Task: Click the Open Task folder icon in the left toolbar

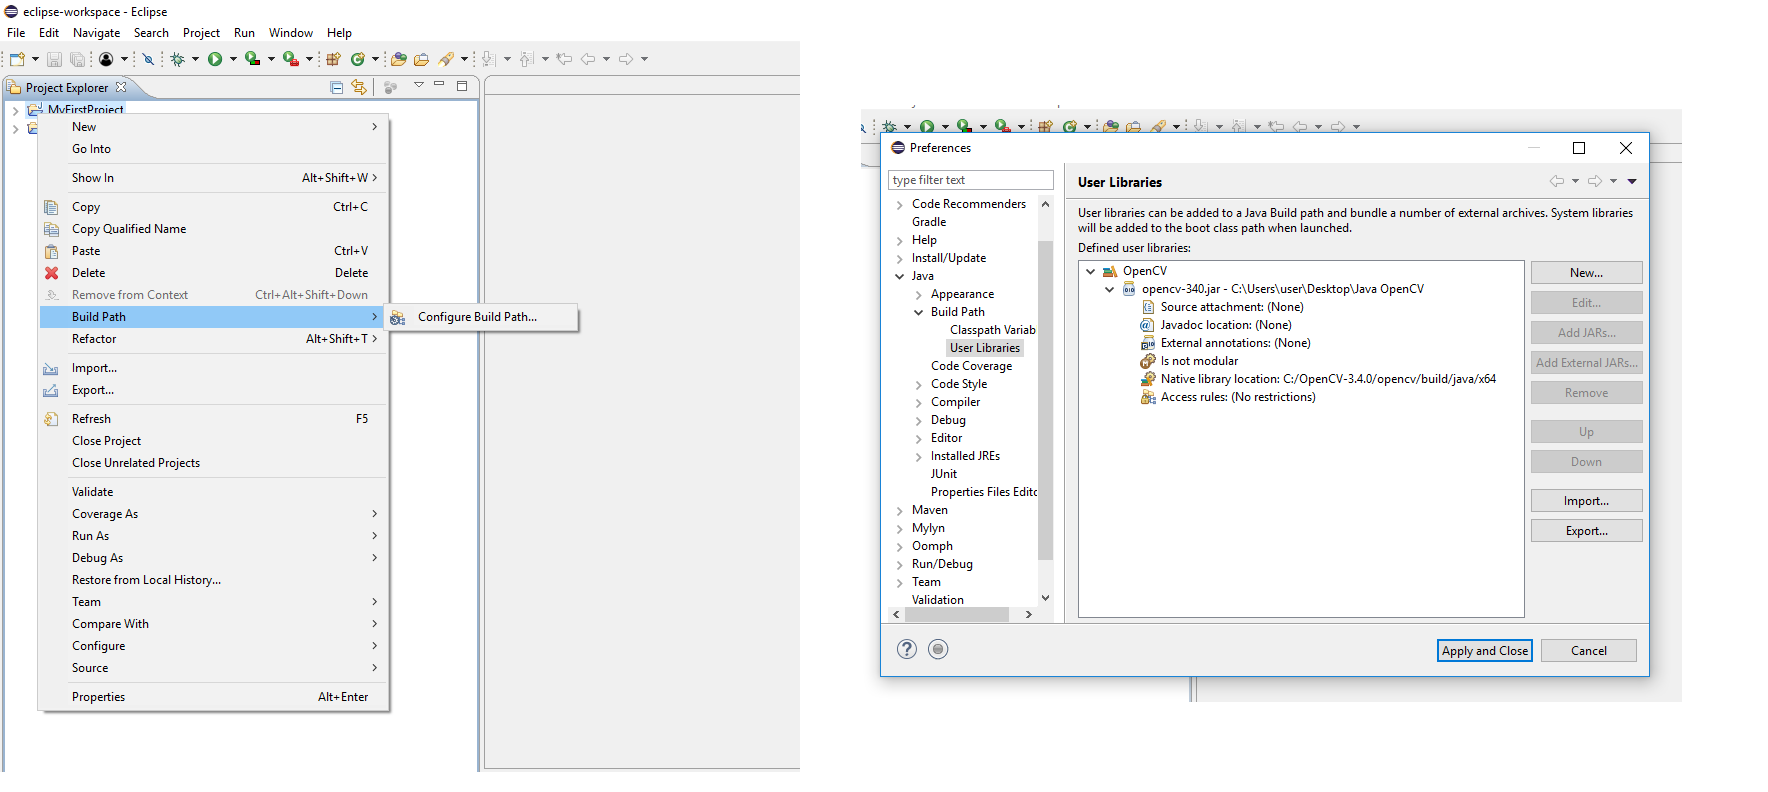Action: coord(421,59)
